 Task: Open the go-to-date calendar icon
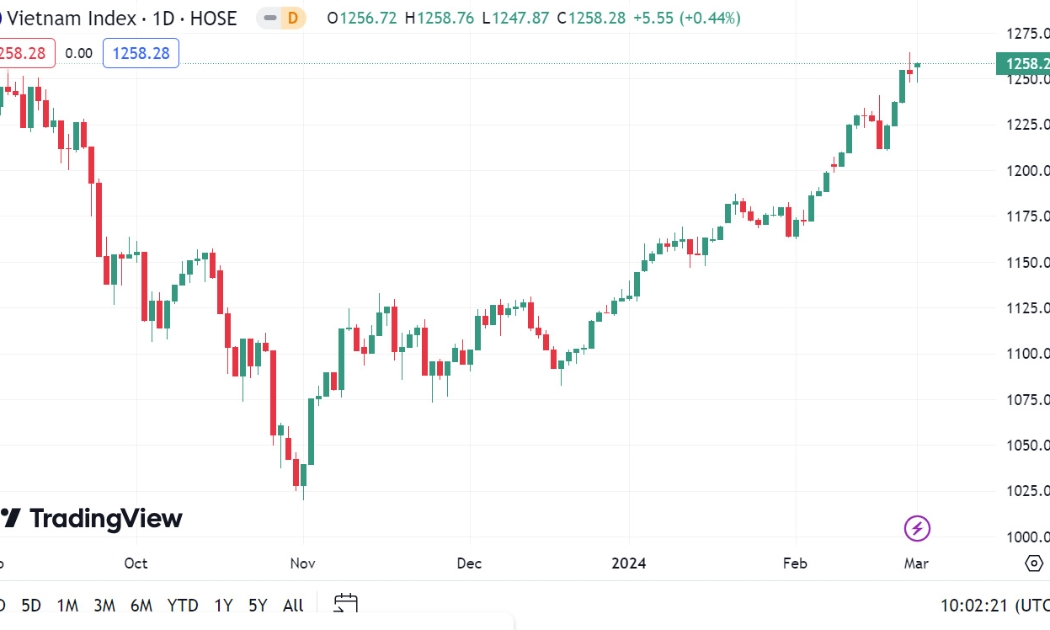(x=346, y=604)
